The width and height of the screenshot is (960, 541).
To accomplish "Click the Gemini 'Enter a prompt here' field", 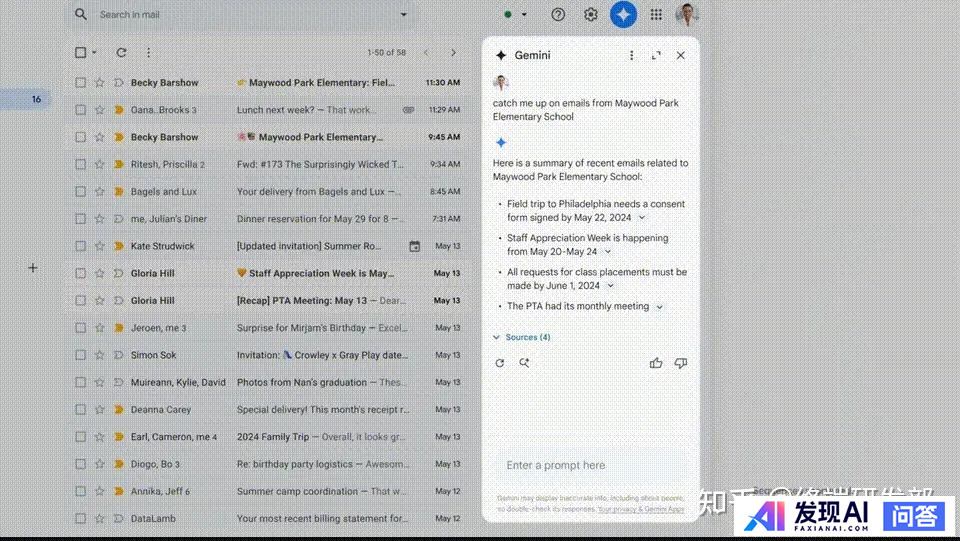I will pos(591,465).
